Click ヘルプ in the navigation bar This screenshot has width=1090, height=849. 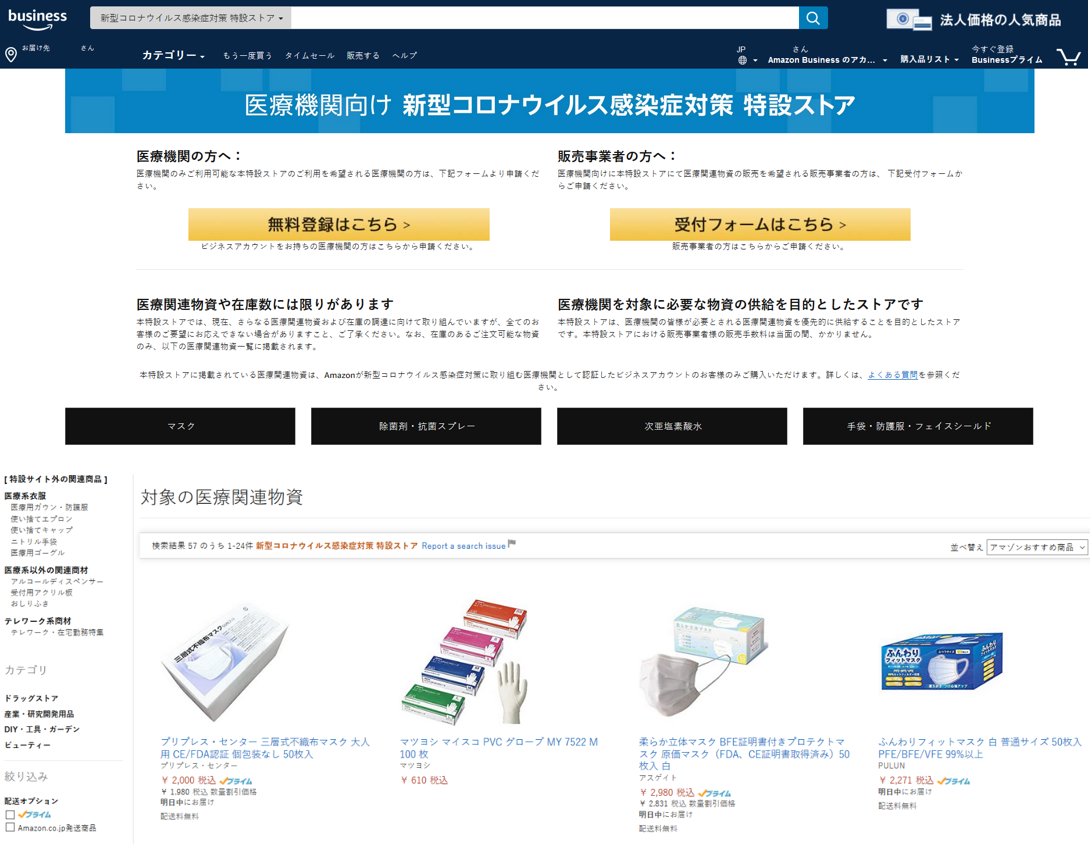tap(404, 56)
